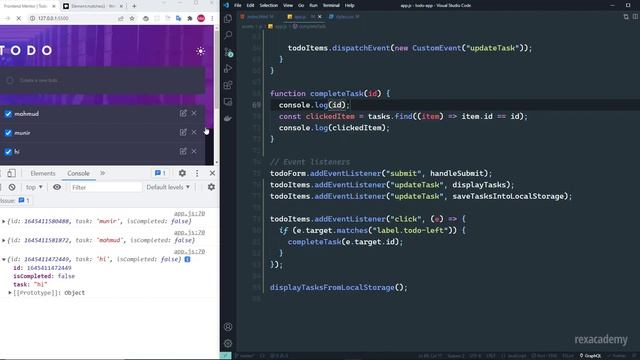640x360 pixels.
Task: Stop loading the page in Chrome
Action: (x=18, y=18)
